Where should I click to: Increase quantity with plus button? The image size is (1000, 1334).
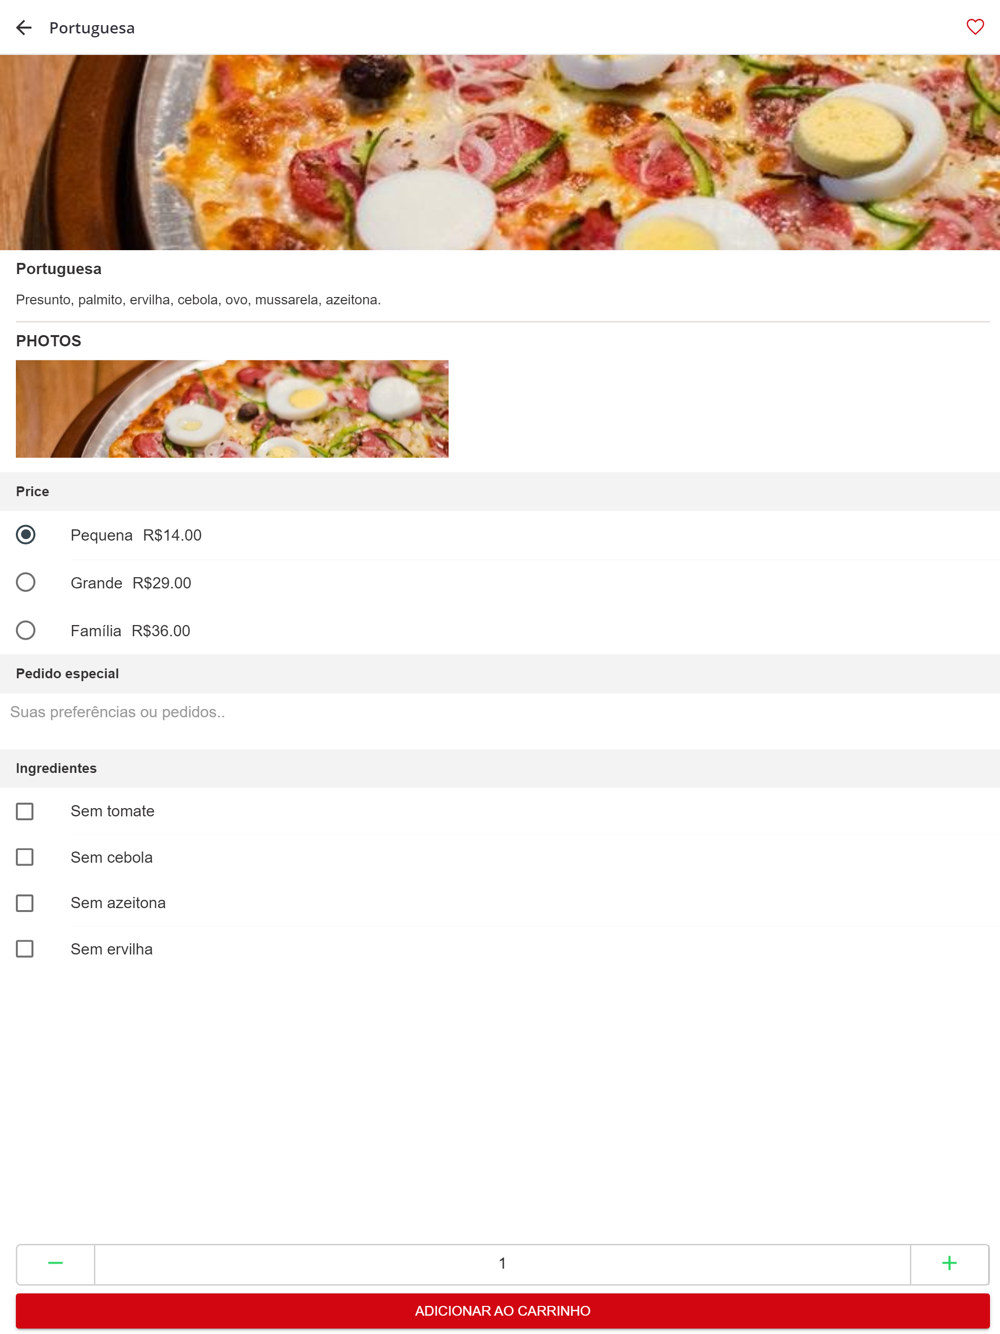(x=949, y=1264)
